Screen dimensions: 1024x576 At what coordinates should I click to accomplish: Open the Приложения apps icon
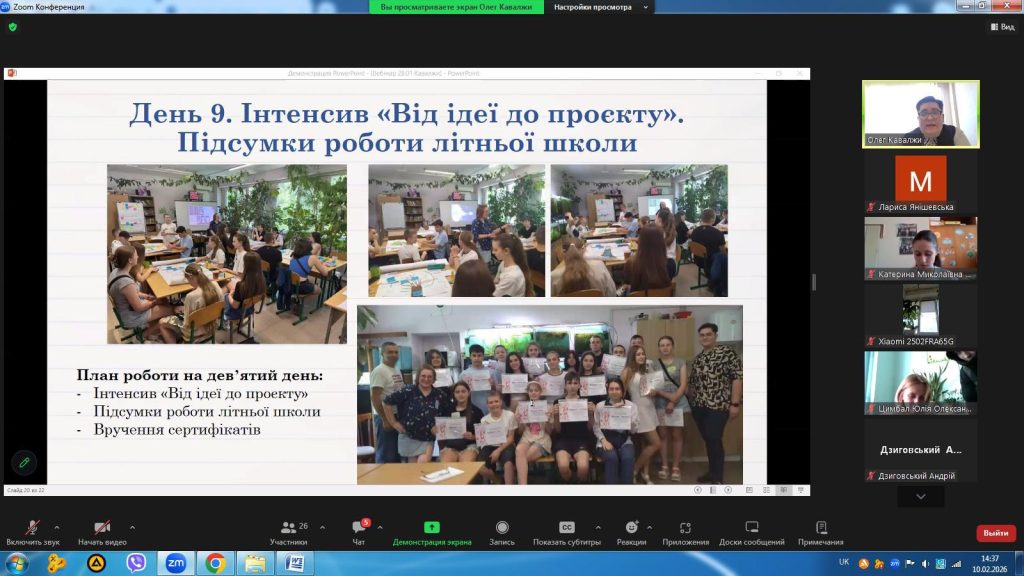685,527
